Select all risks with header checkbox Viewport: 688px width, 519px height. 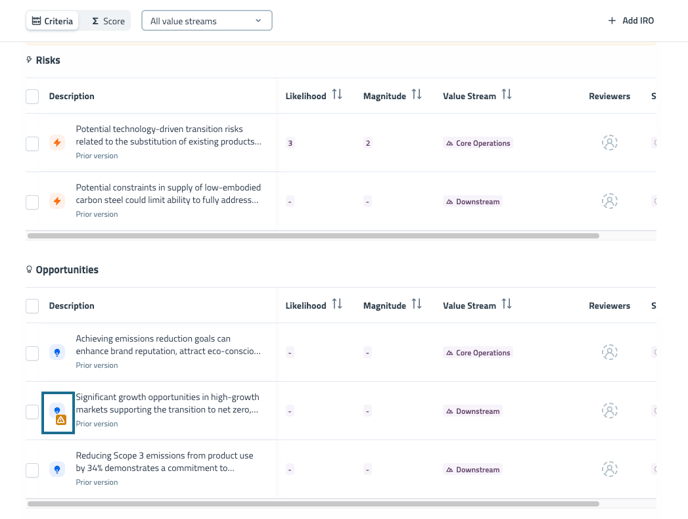(32, 97)
